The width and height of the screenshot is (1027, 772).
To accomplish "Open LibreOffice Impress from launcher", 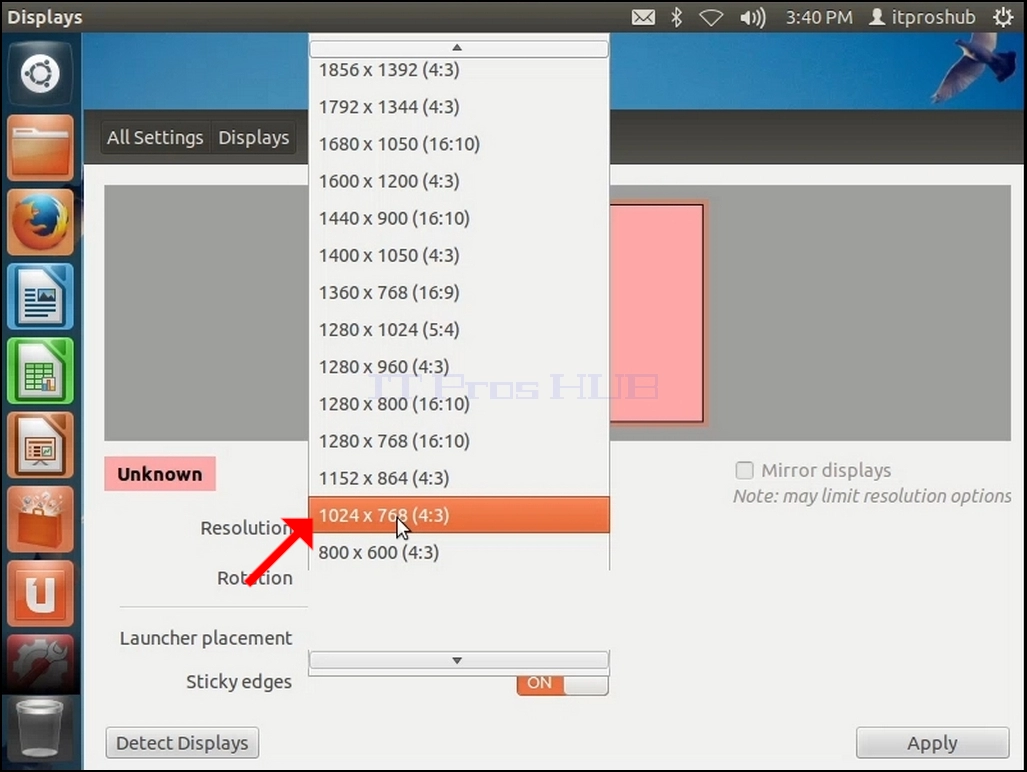I will (41, 445).
